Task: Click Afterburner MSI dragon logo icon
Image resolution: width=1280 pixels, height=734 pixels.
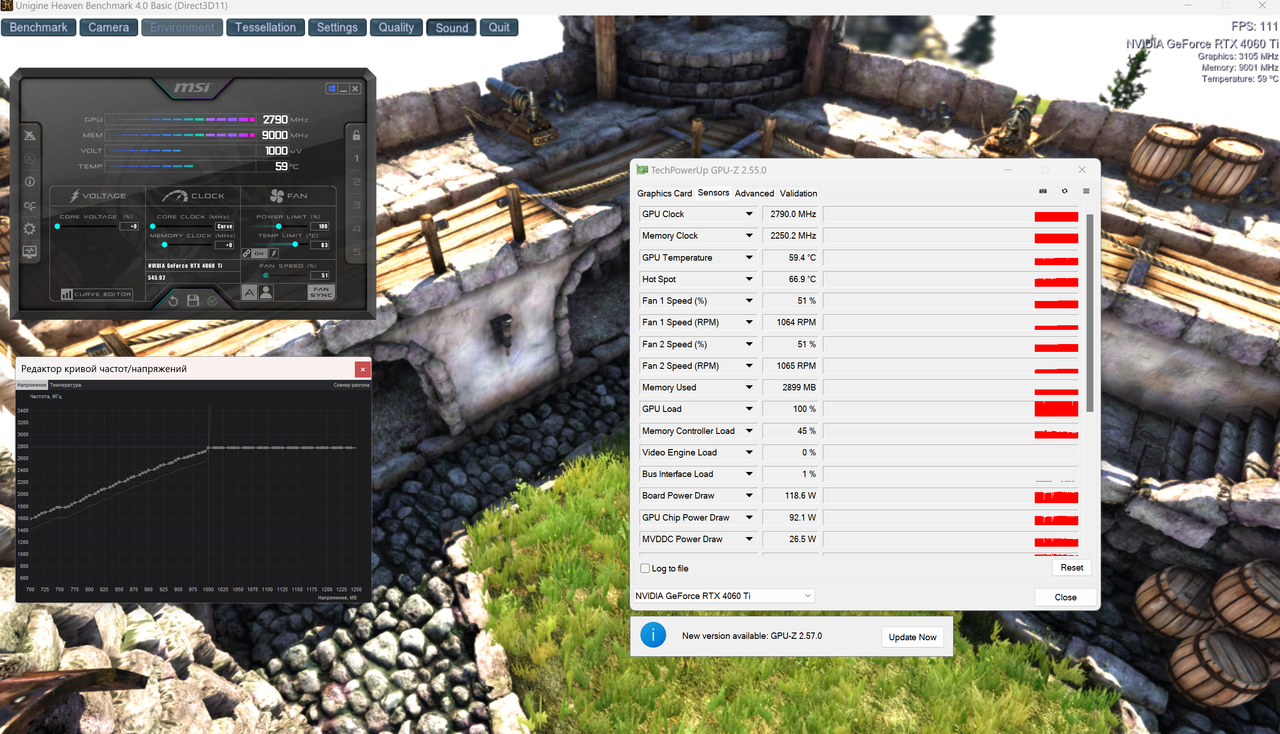Action: click(x=29, y=135)
